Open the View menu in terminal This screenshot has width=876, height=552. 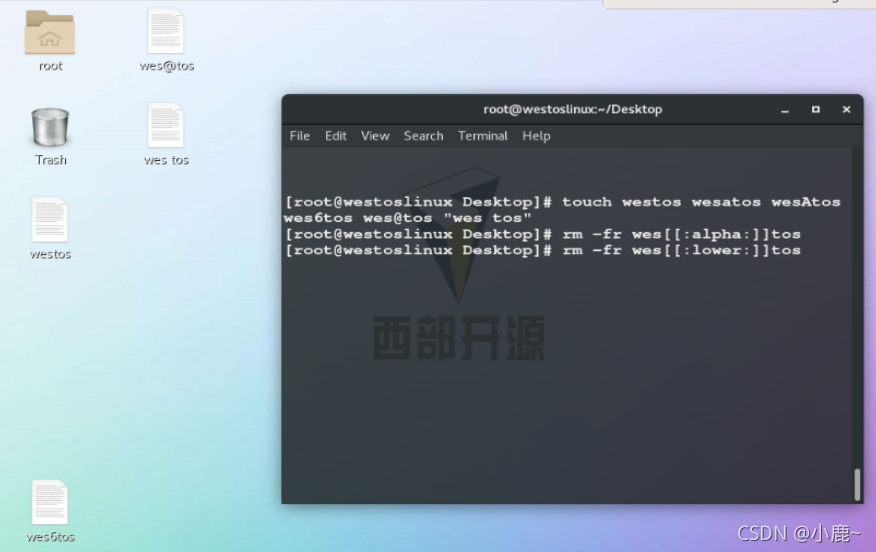tap(375, 136)
